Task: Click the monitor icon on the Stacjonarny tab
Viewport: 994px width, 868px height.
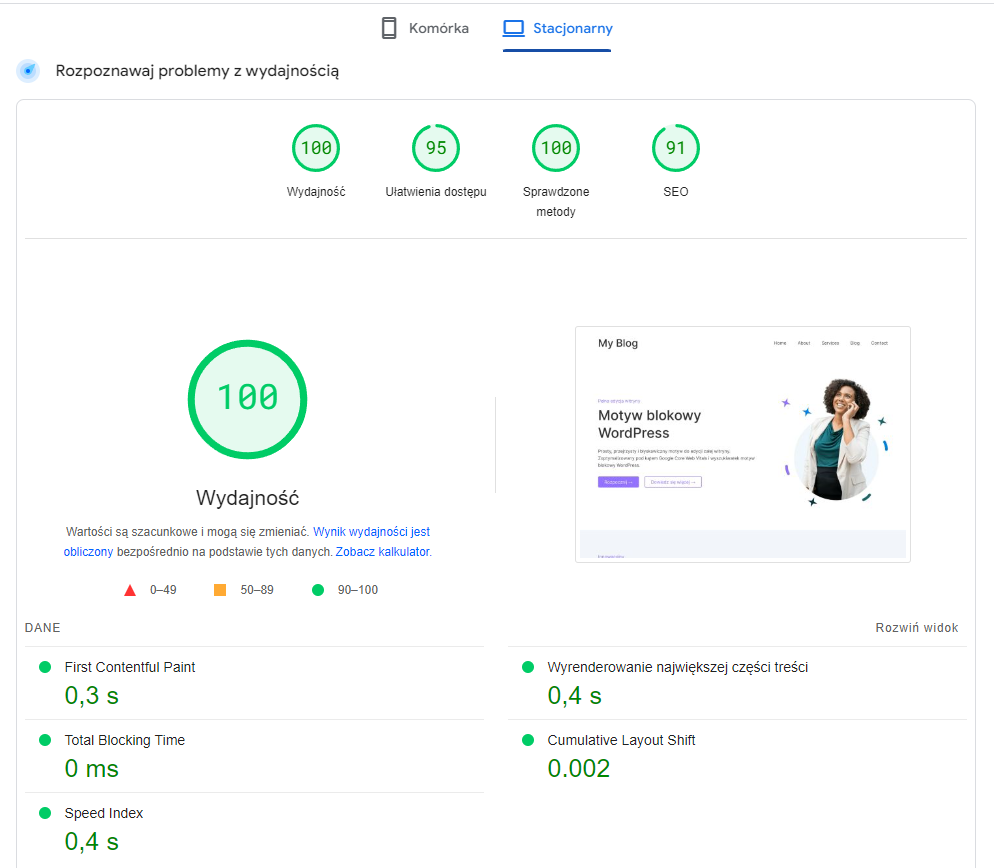Action: tap(514, 27)
